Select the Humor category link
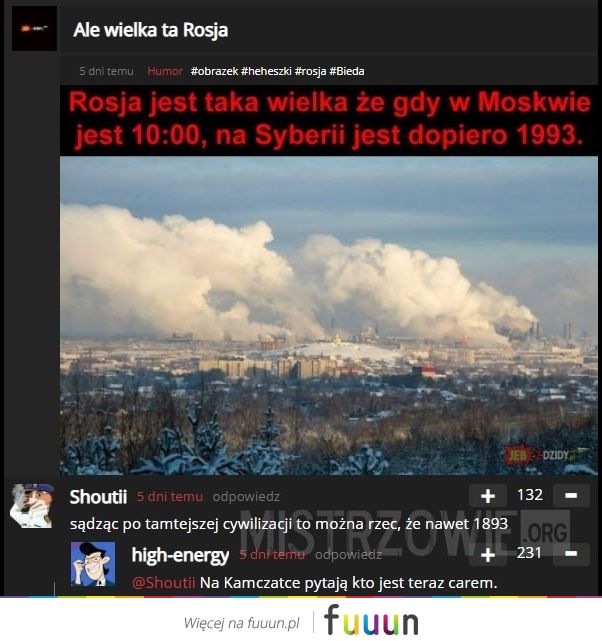The image size is (602, 641). 165,71
